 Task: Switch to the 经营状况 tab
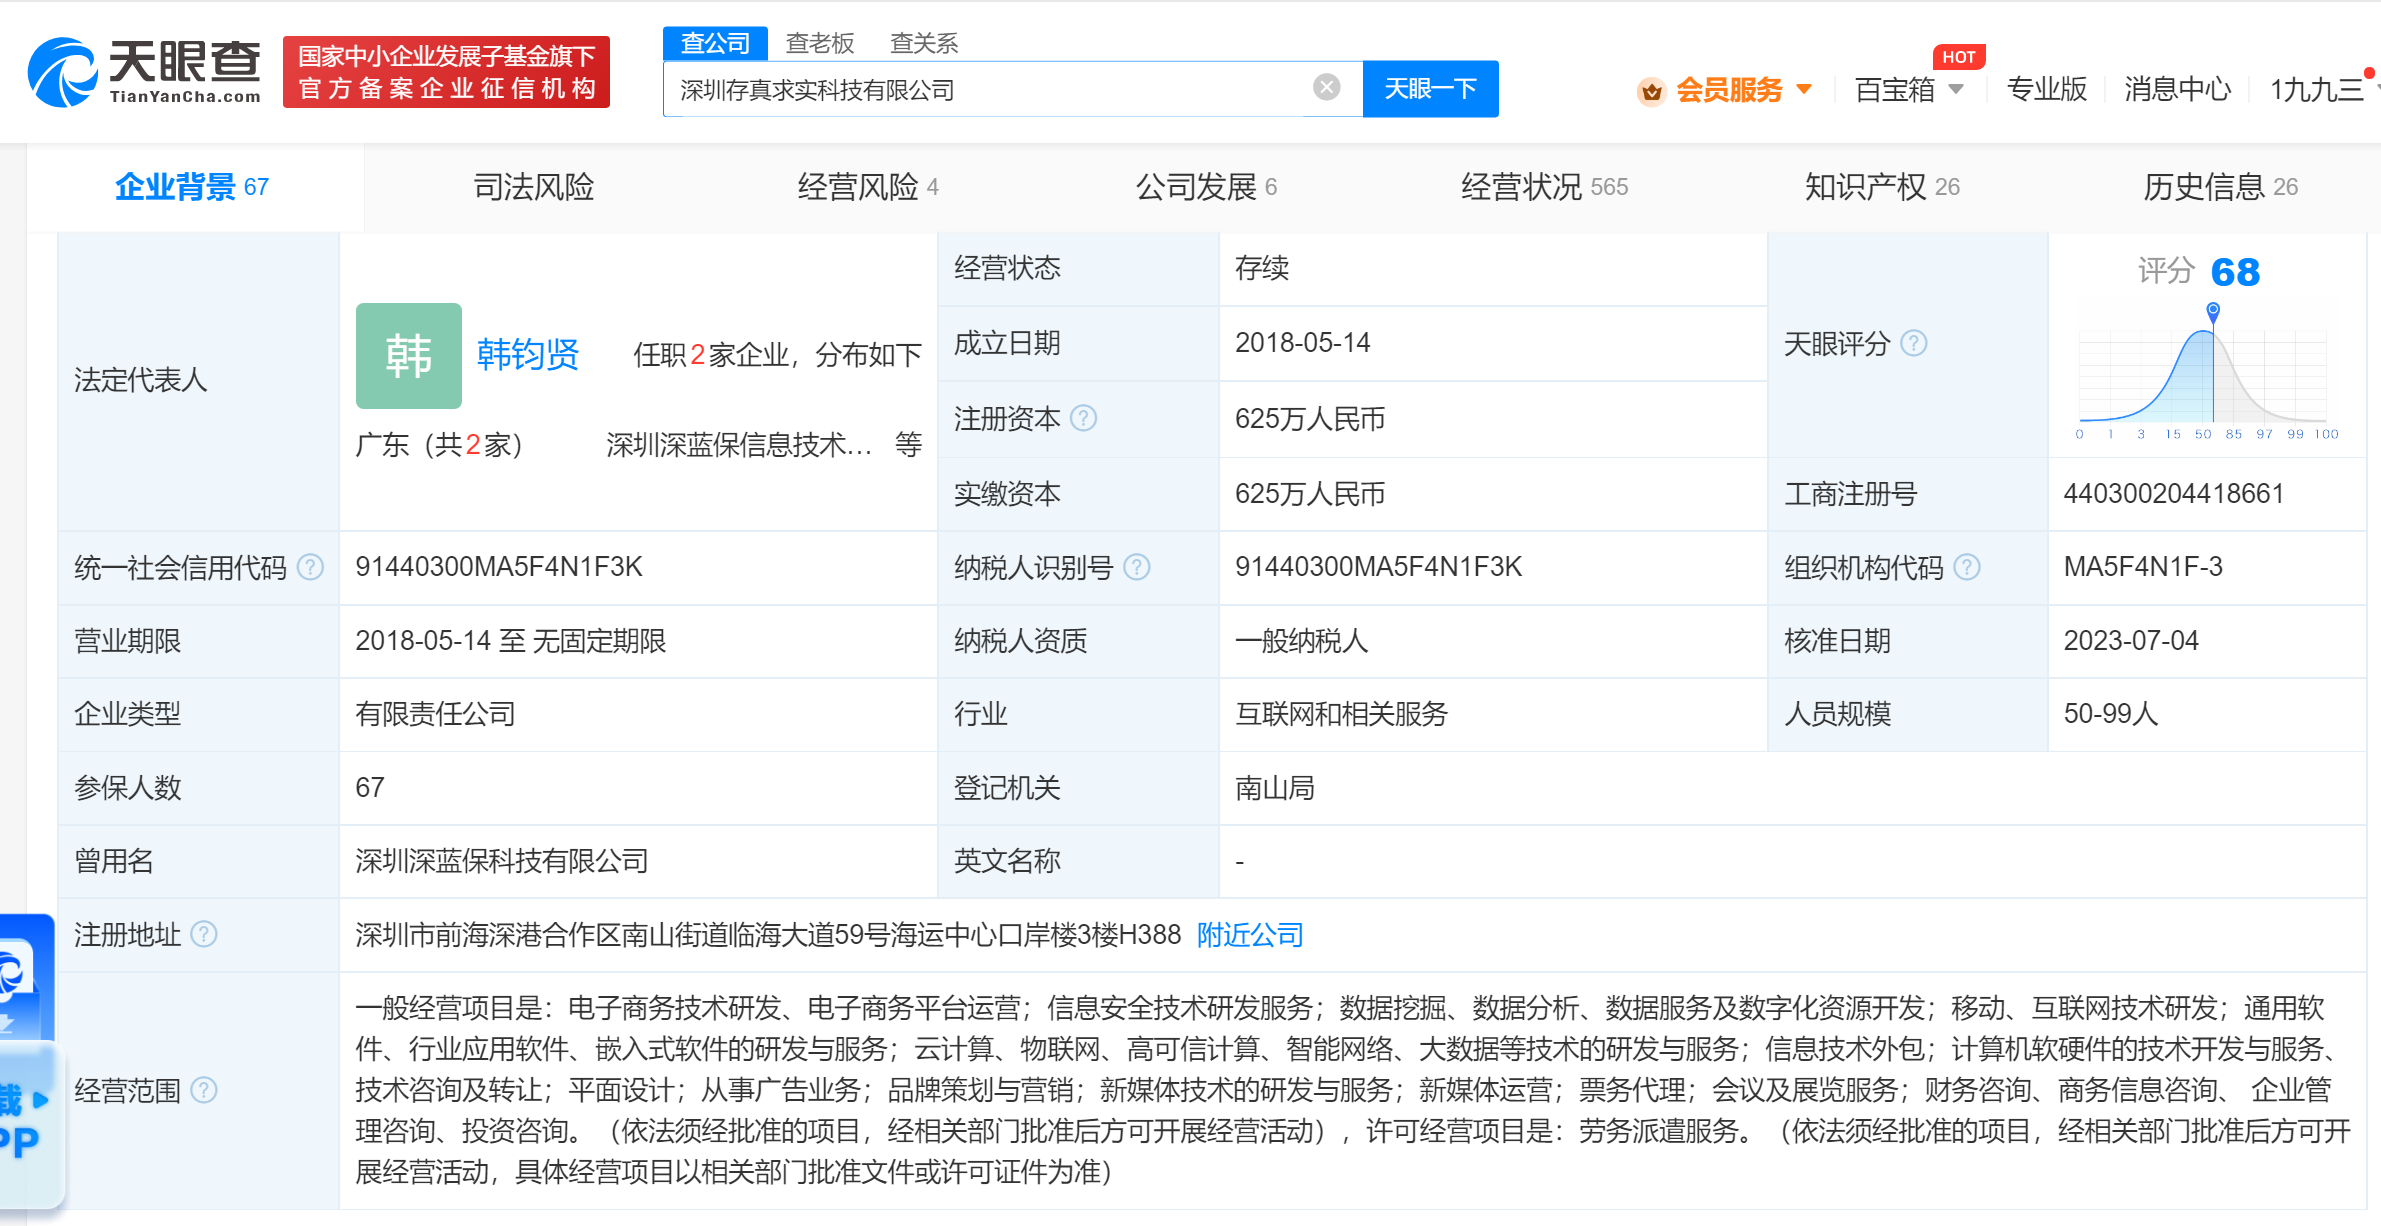pyautogui.click(x=1544, y=187)
